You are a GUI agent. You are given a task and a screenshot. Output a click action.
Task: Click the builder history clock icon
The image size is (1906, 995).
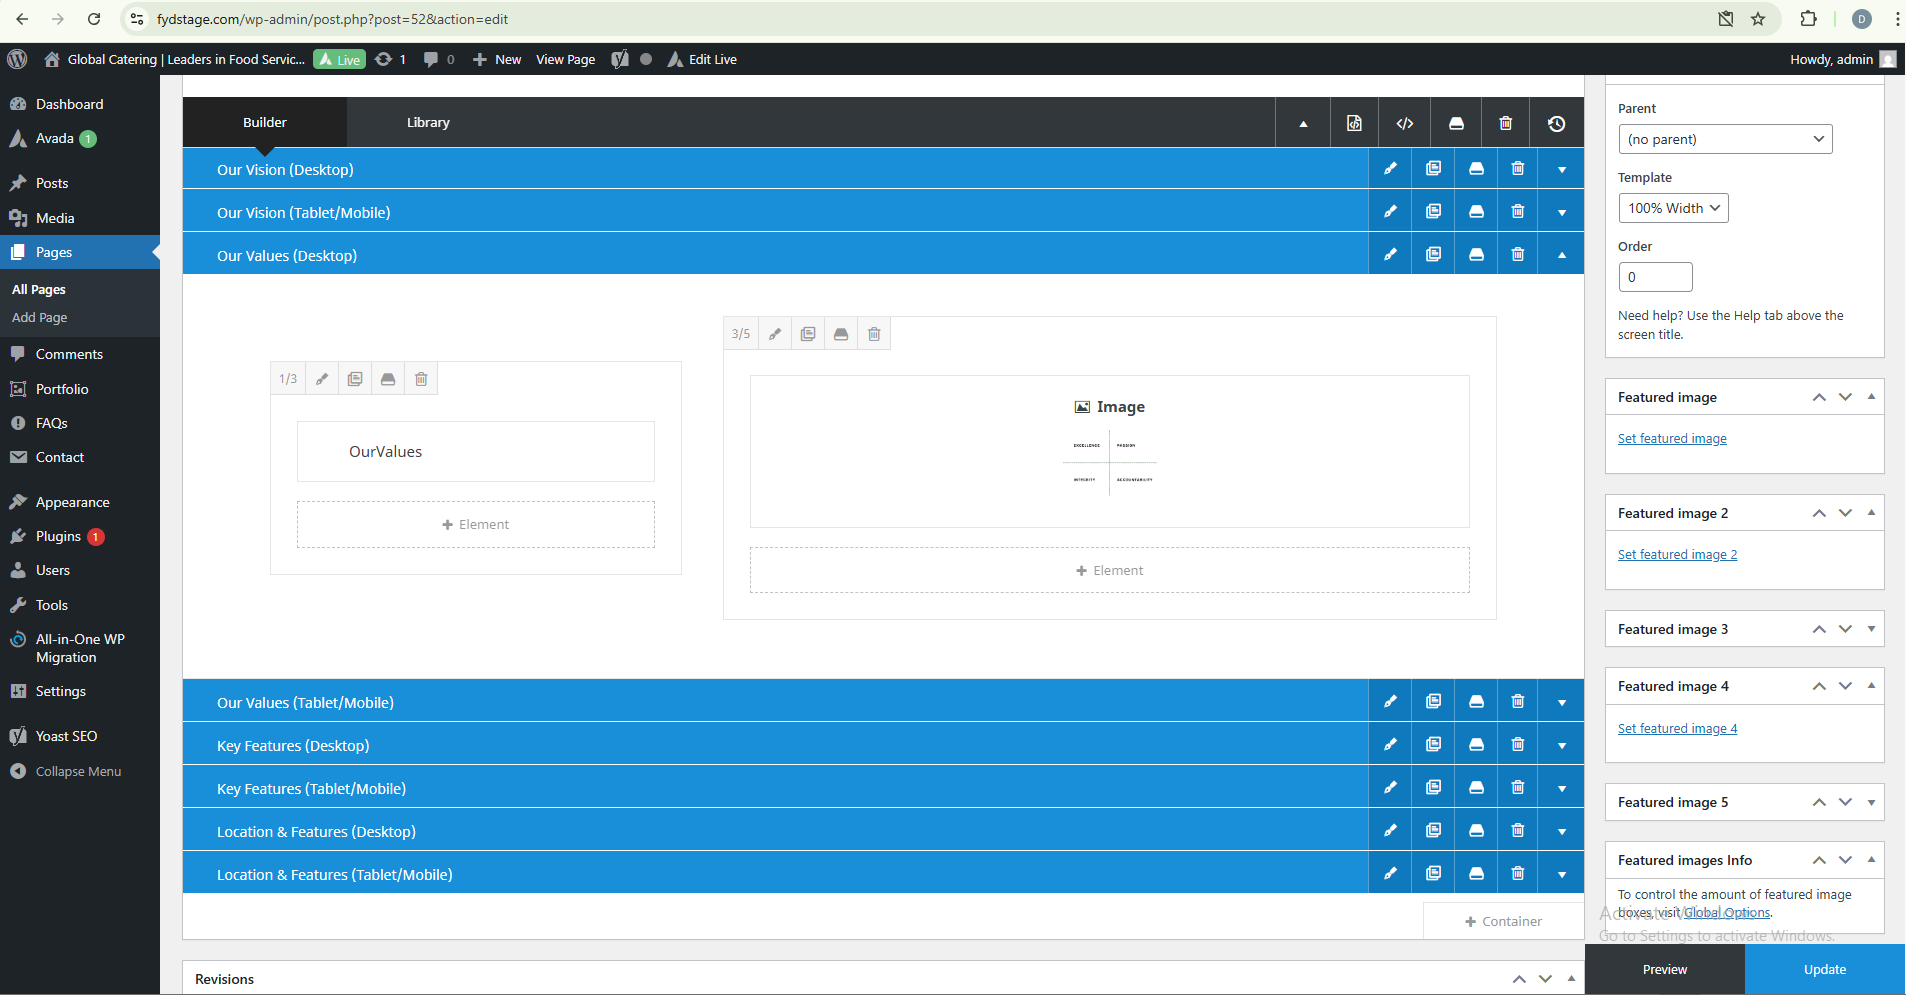1556,123
